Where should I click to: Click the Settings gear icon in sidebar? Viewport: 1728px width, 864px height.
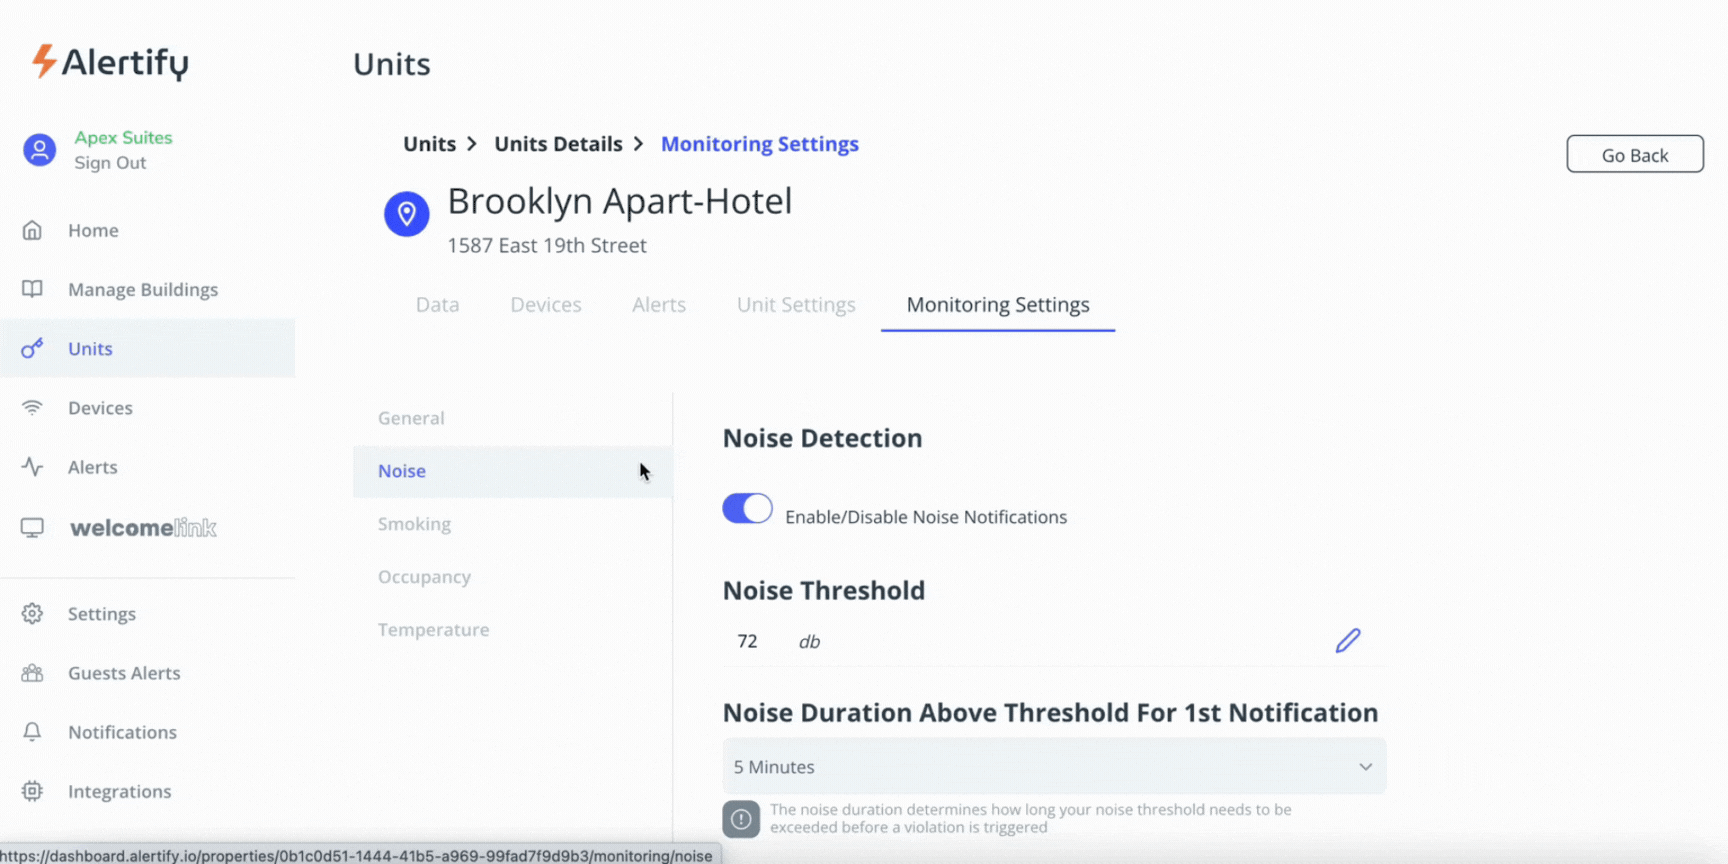(32, 614)
